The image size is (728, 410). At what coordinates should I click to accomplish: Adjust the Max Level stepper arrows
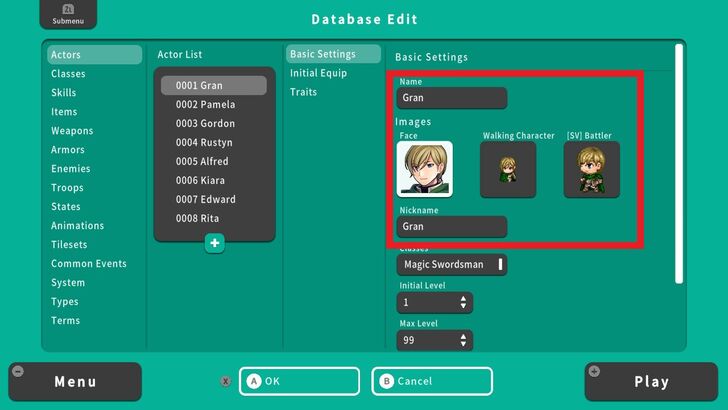[x=463, y=341]
